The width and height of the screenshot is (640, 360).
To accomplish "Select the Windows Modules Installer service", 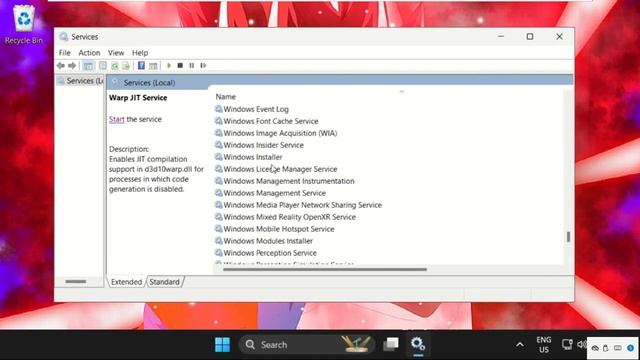I will [263, 241].
